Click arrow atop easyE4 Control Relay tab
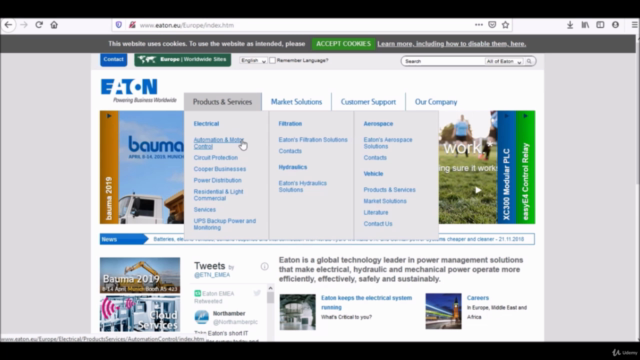Image resolution: width=640 pixels, height=360 pixels. click(525, 116)
